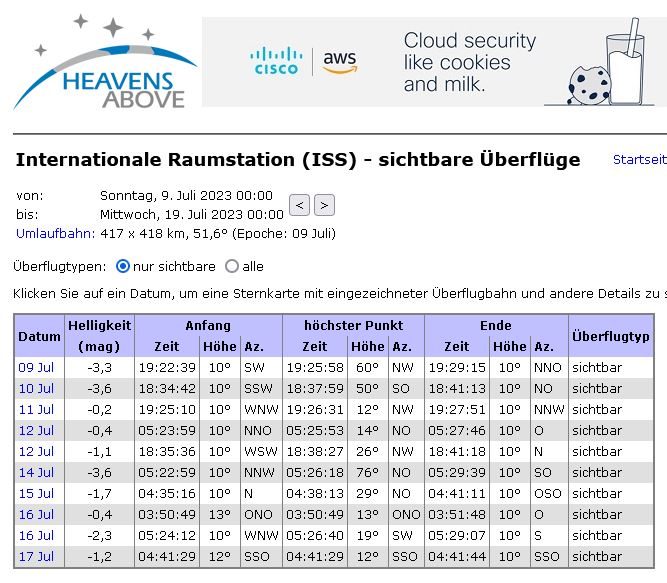Click the 60° maximum altitude cell

coord(368,367)
